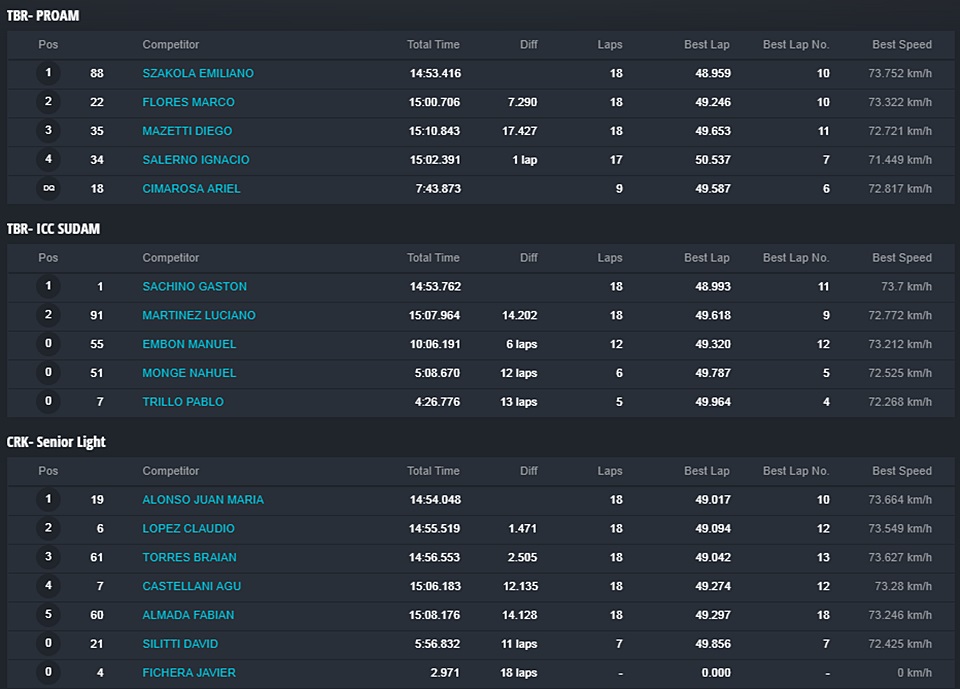Click position 5 badge for Almada Fabian
This screenshot has height=689, width=960.
[48, 615]
